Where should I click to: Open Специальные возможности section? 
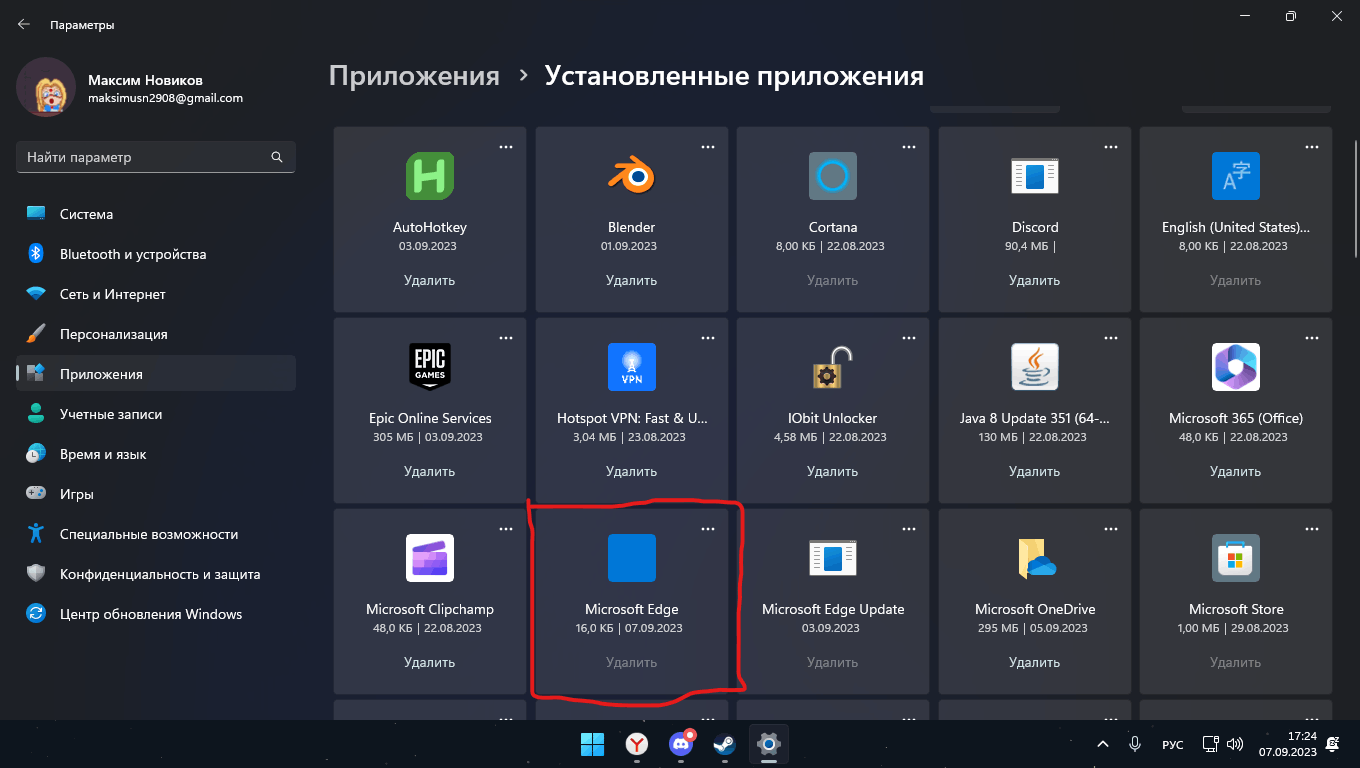(156, 534)
